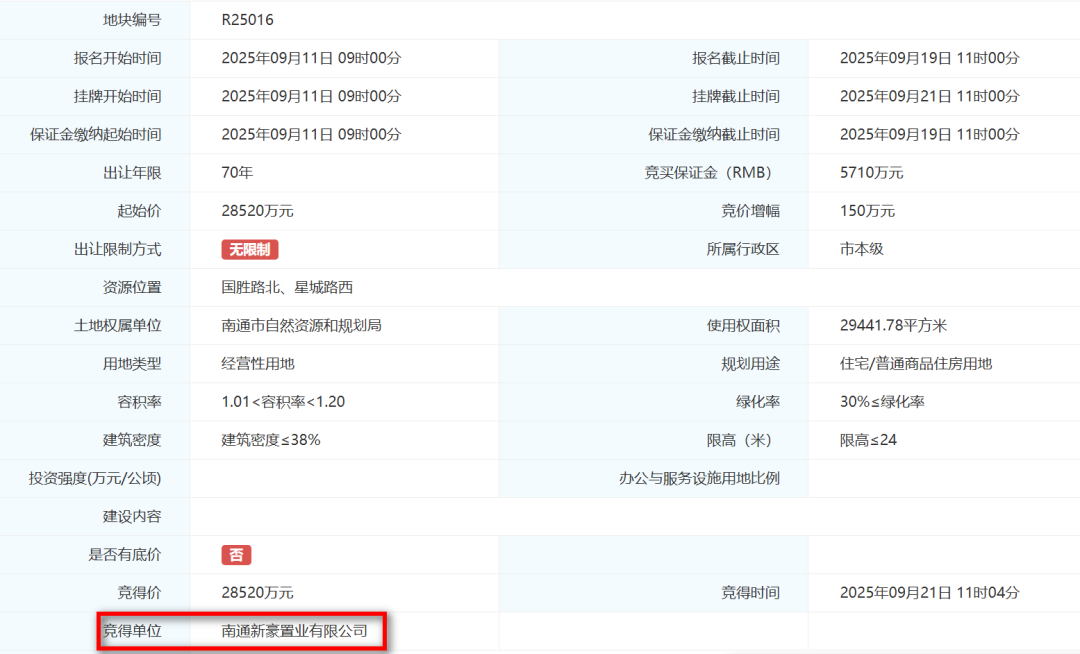
Task: Click the 起始价 label
Action: (139, 211)
